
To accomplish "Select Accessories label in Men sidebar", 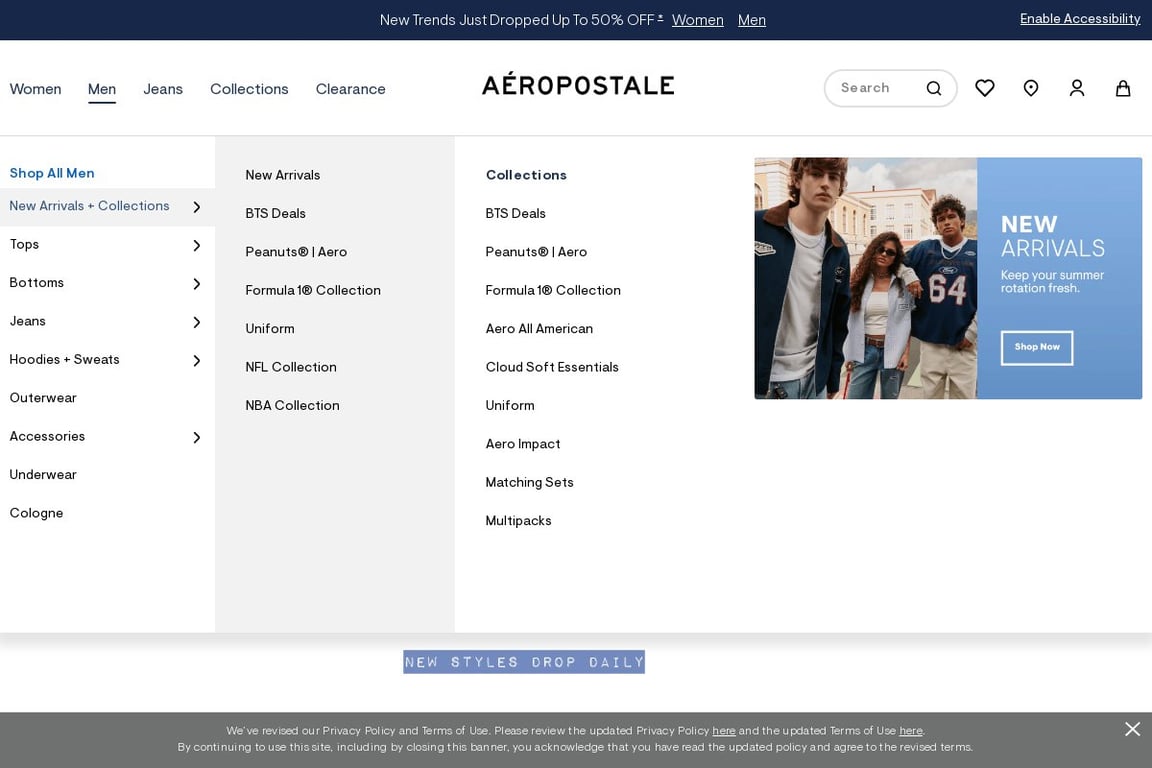I will (x=47, y=436).
